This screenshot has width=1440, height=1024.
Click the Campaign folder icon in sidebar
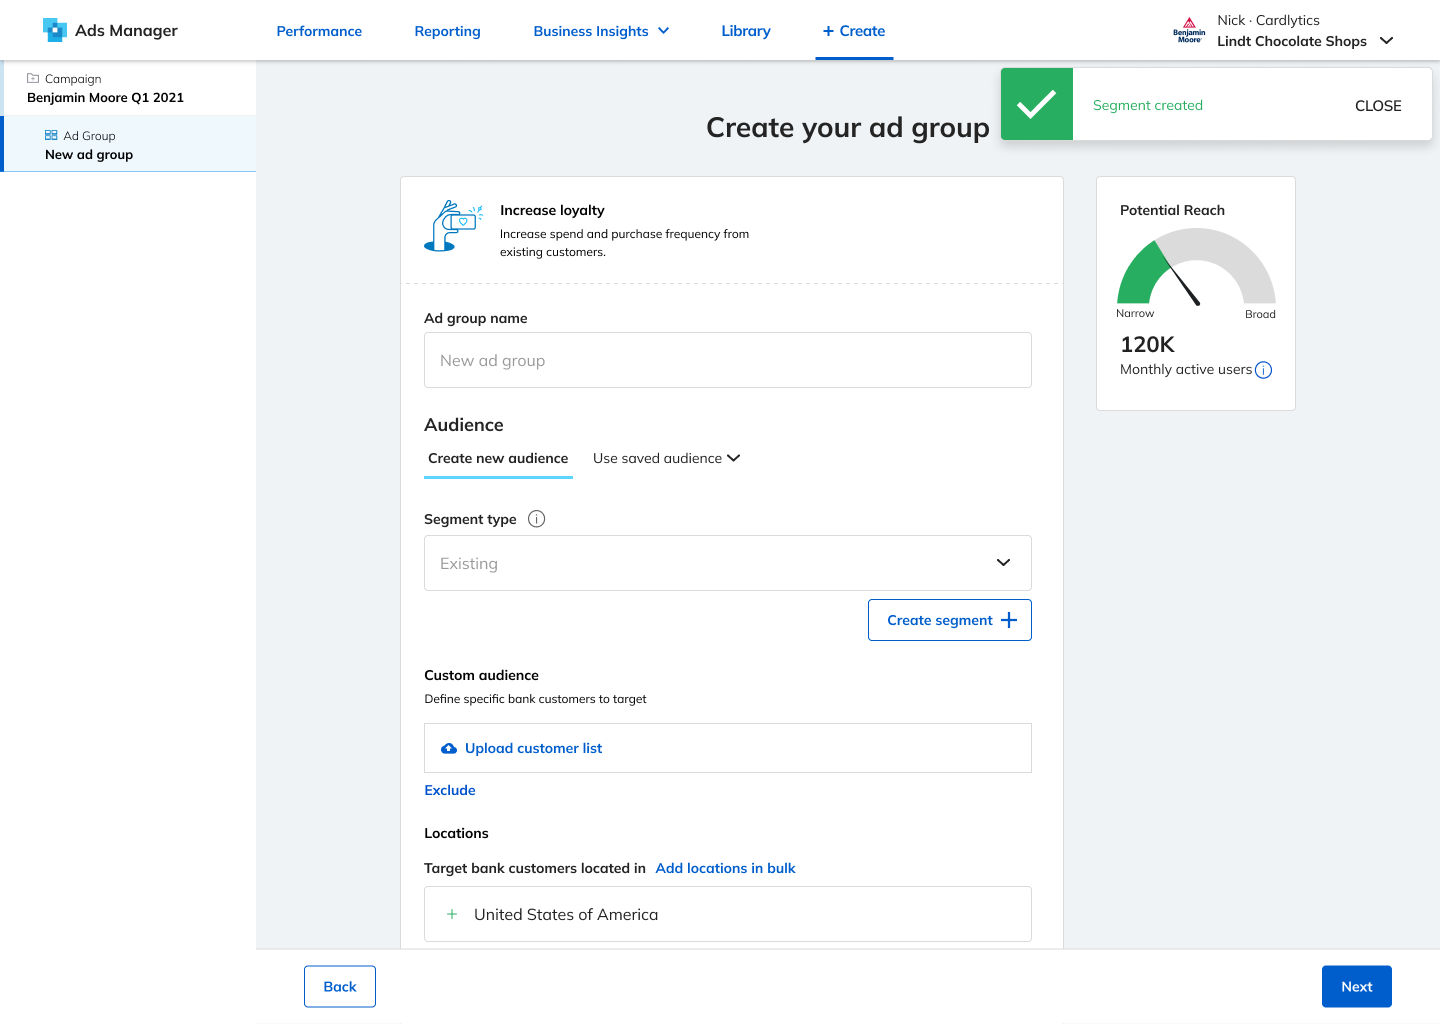(33, 78)
